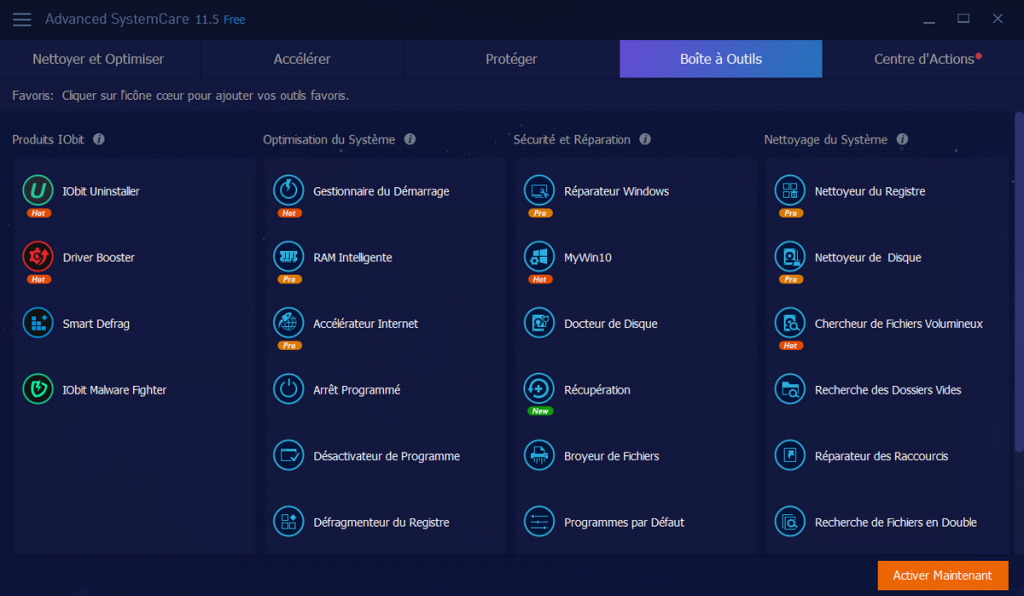The height and width of the screenshot is (596, 1024).
Task: Click Recherche des Dossiers Vides text
Action: [888, 390]
